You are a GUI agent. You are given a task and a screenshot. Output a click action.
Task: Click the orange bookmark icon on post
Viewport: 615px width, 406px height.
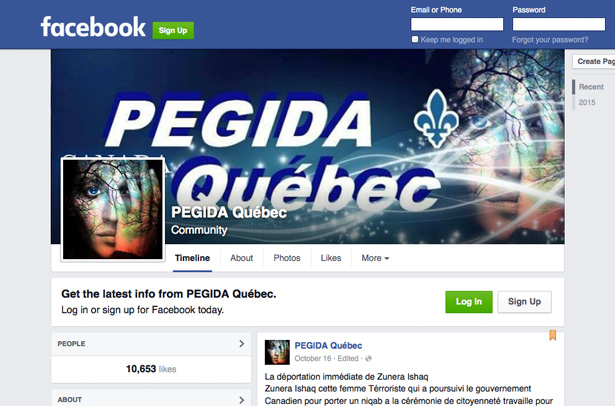tap(553, 335)
